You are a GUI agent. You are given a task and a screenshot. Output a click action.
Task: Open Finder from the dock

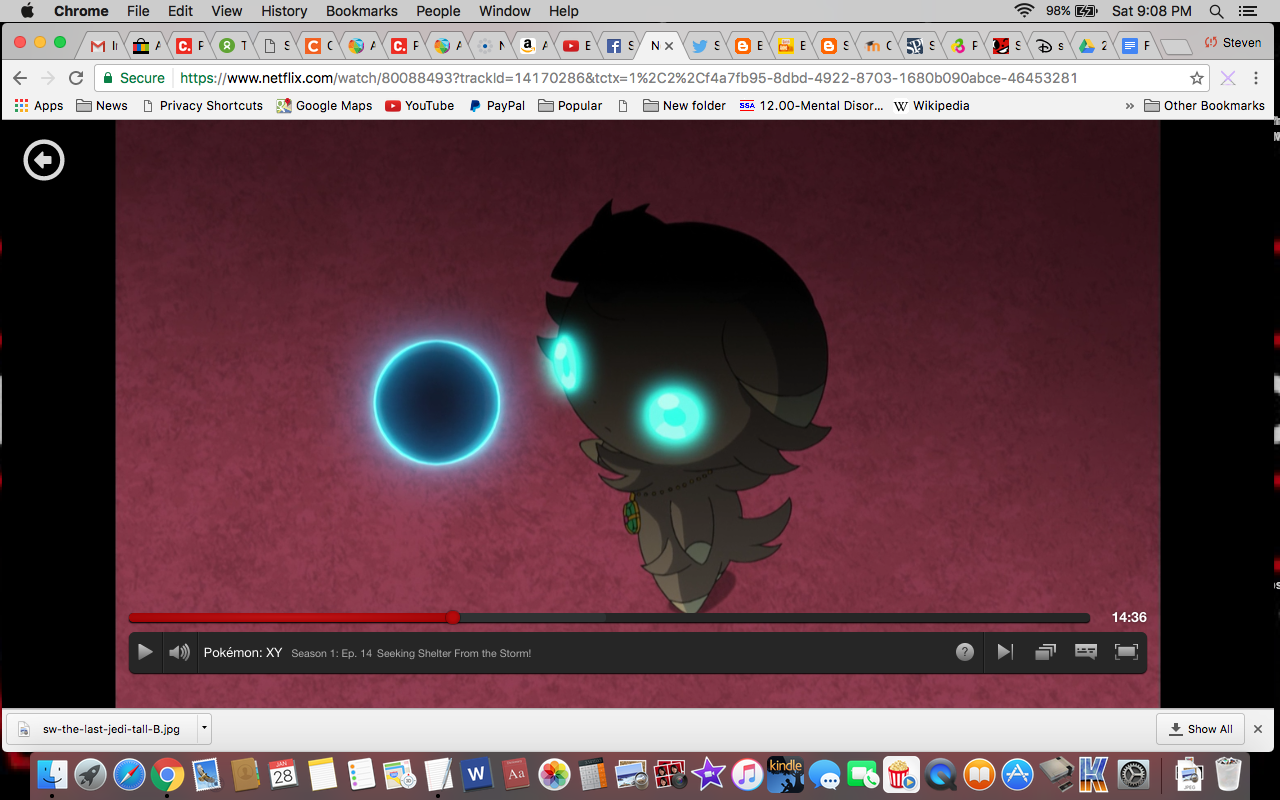point(52,773)
